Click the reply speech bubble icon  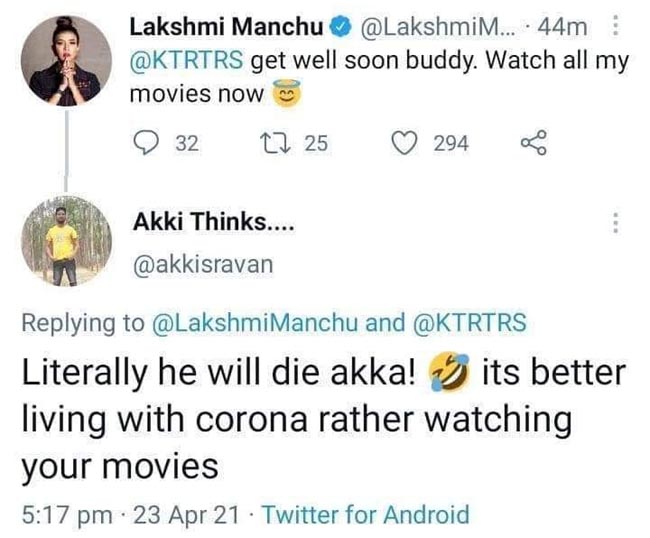[146, 144]
